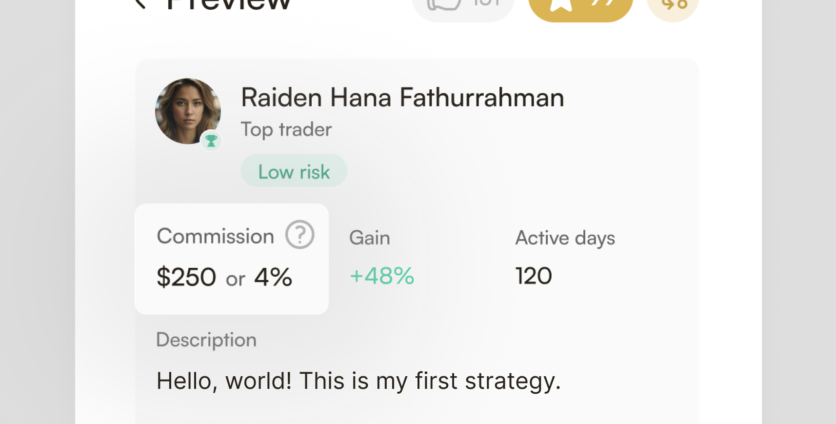Click the round gold percent icon
The height and width of the screenshot is (424, 836).
point(673,5)
